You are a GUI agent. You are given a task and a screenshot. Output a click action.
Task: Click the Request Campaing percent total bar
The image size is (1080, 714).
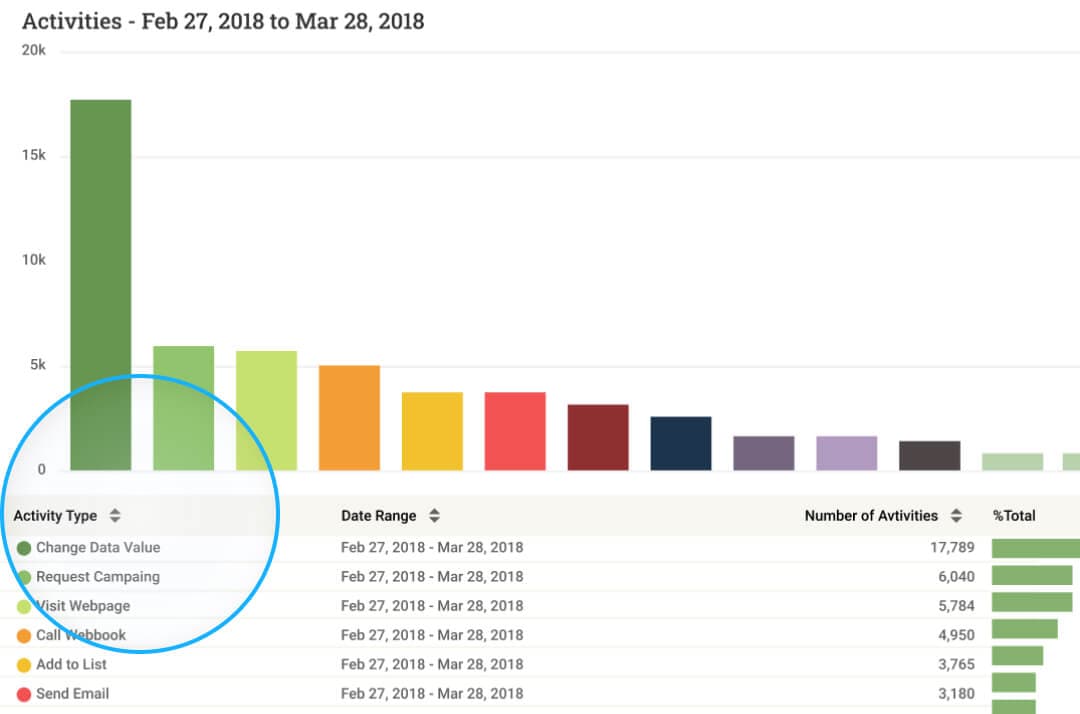(x=1031, y=576)
